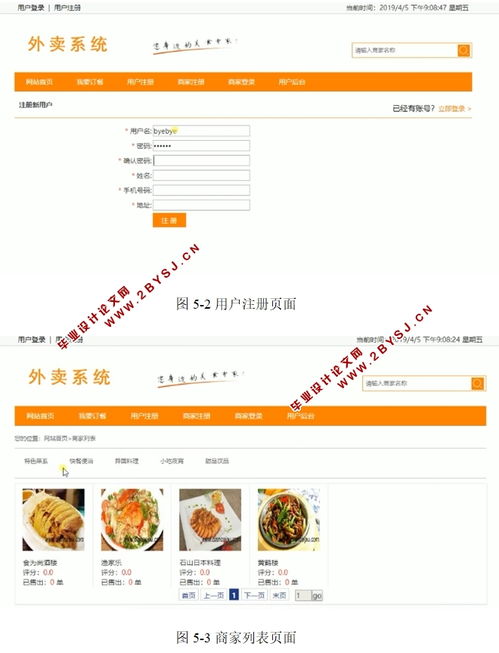
Task: Open the 食为尚酒楼 dish thumbnail
Action: coord(53,520)
